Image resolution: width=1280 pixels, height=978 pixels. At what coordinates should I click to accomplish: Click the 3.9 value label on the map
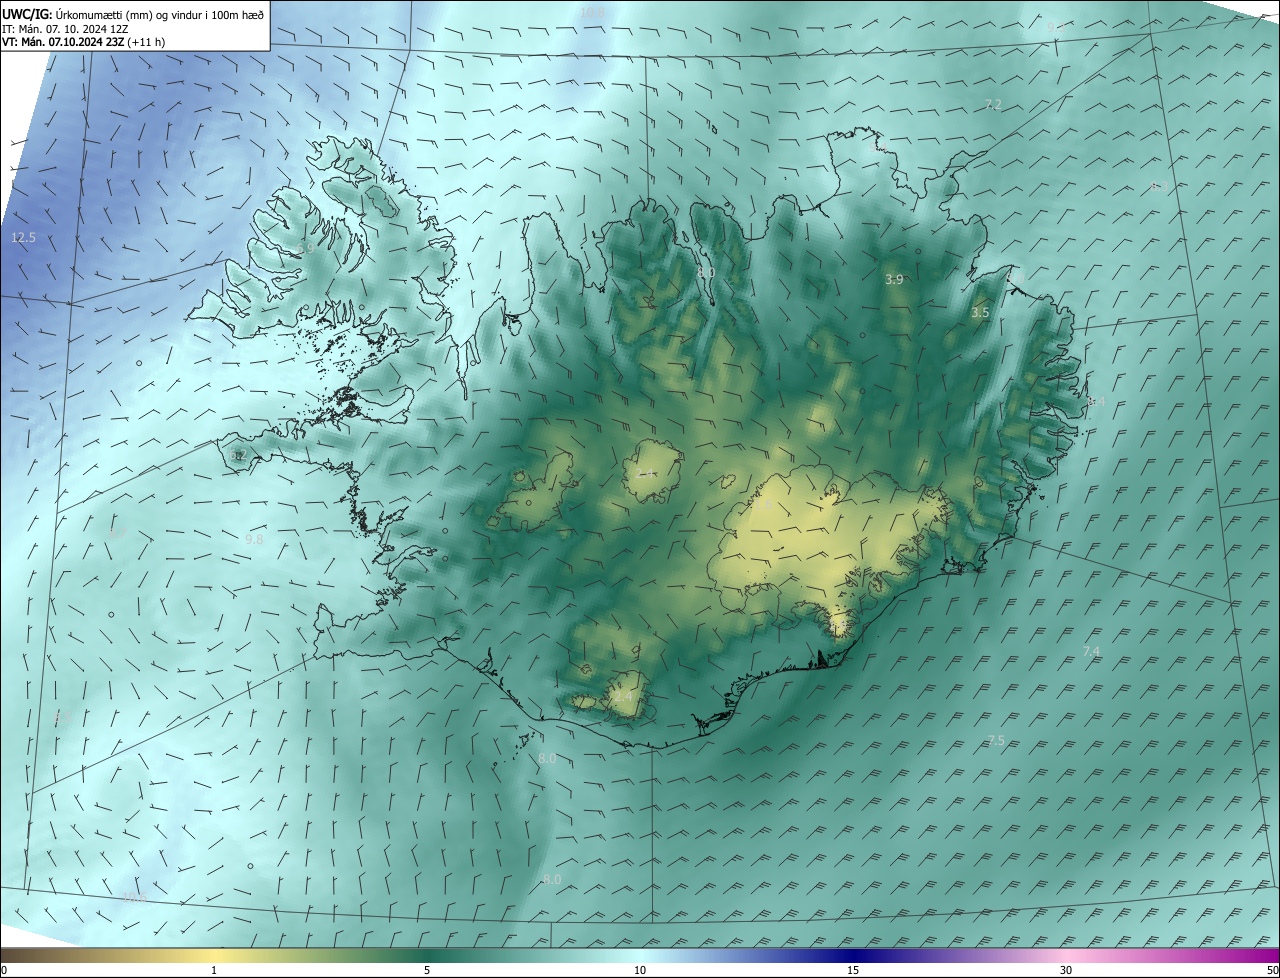(x=894, y=280)
